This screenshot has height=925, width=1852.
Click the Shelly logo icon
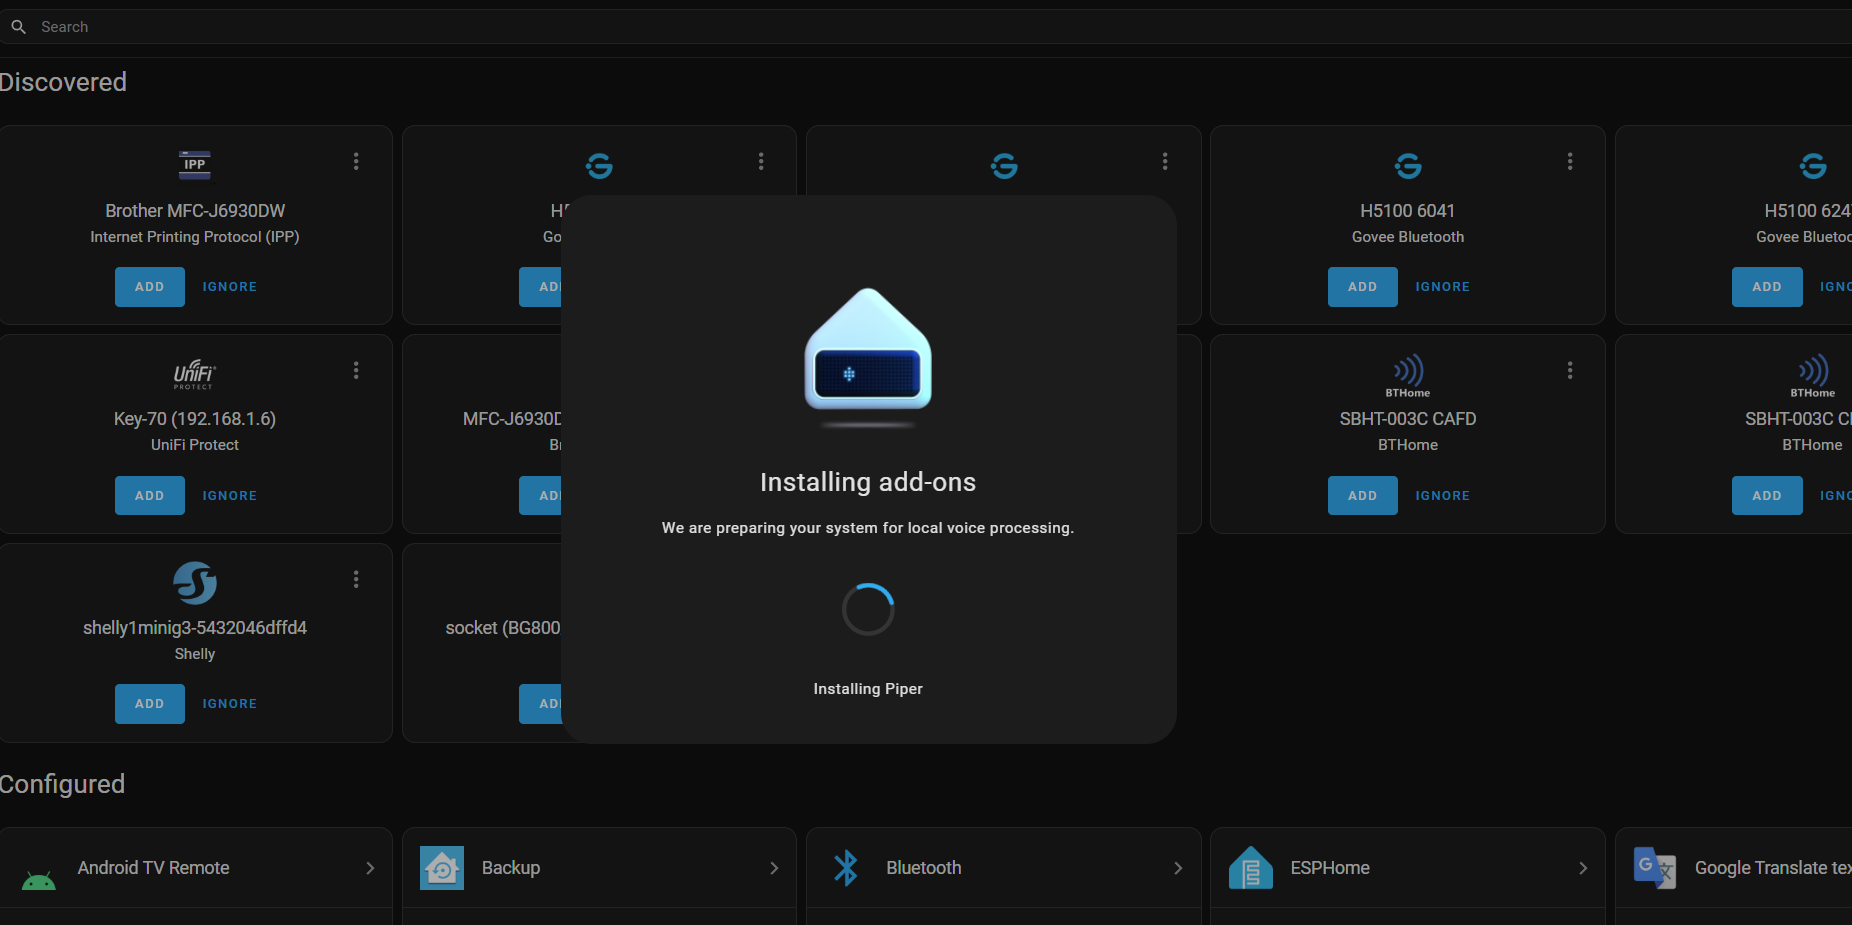pyautogui.click(x=195, y=583)
